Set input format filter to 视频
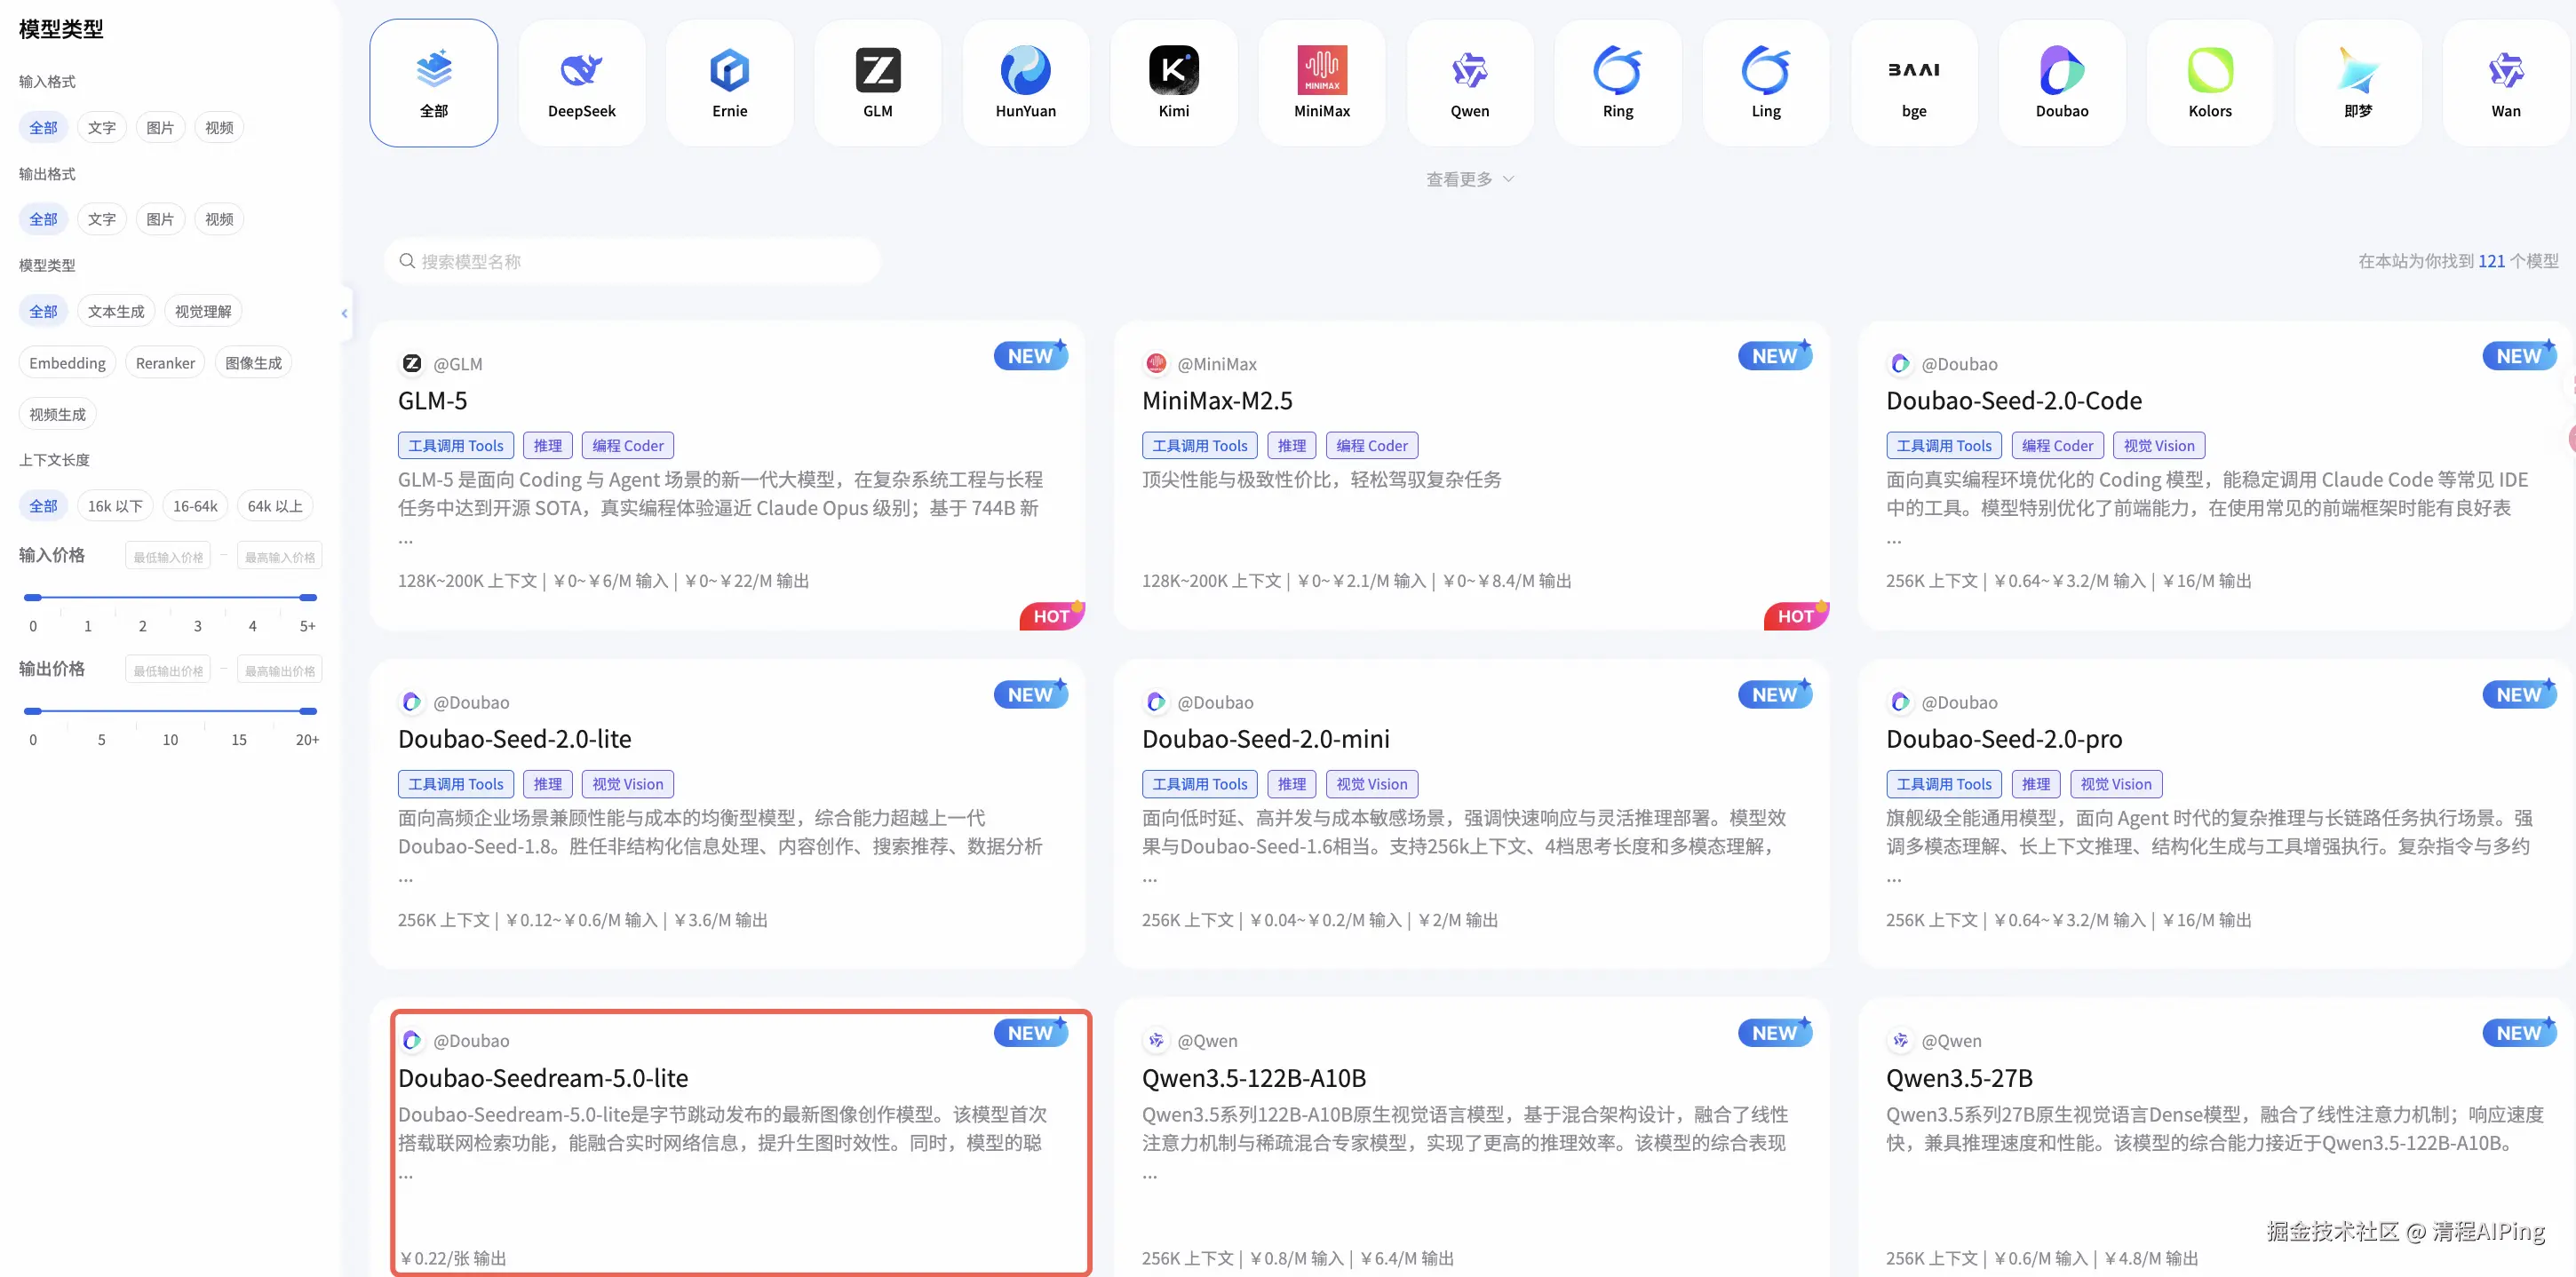 pos(219,127)
